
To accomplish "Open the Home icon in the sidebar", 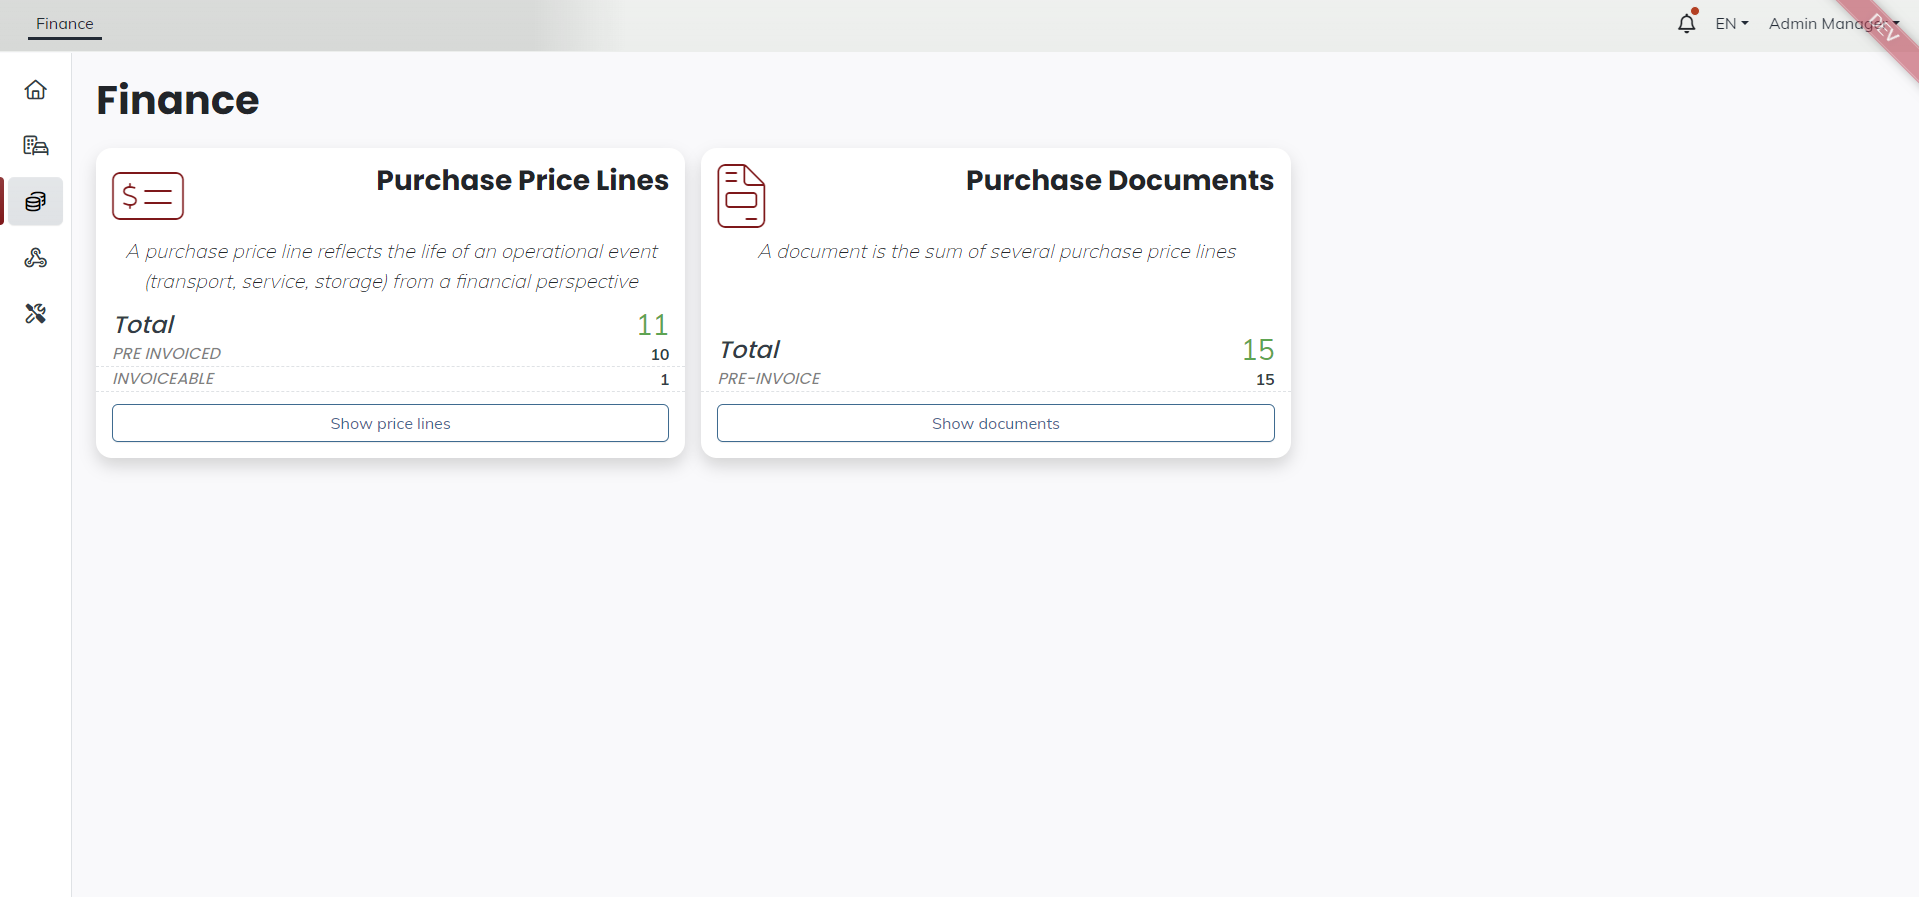I will 36,90.
